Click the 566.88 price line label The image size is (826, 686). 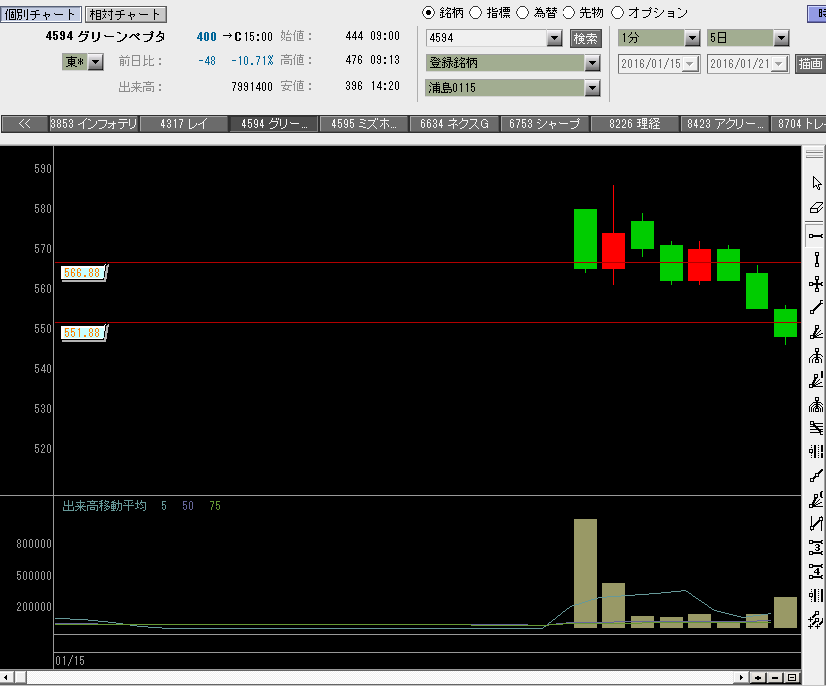[x=83, y=273]
